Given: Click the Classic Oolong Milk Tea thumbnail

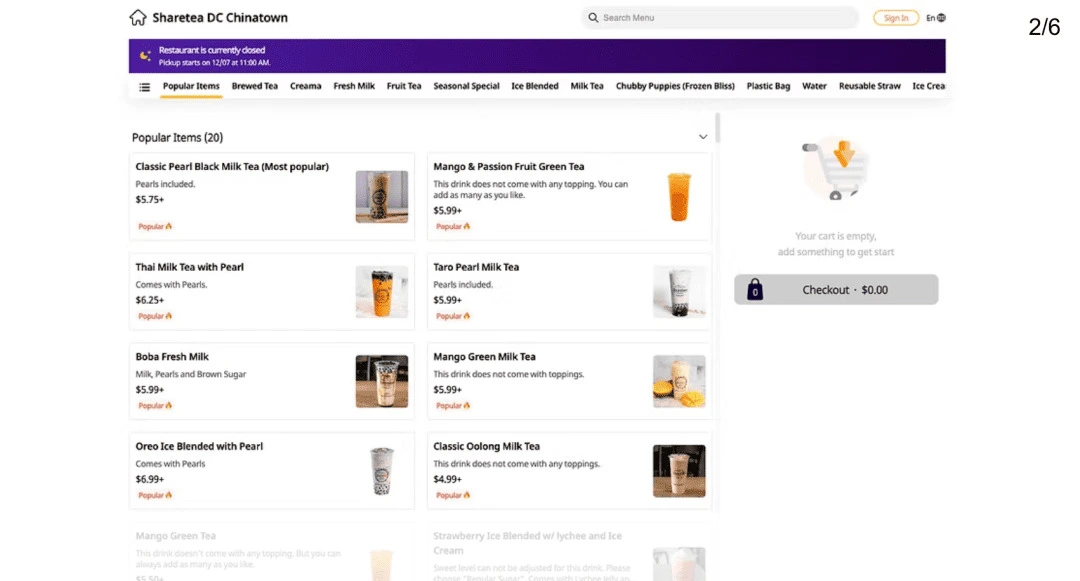Looking at the screenshot, I should click(x=678, y=471).
